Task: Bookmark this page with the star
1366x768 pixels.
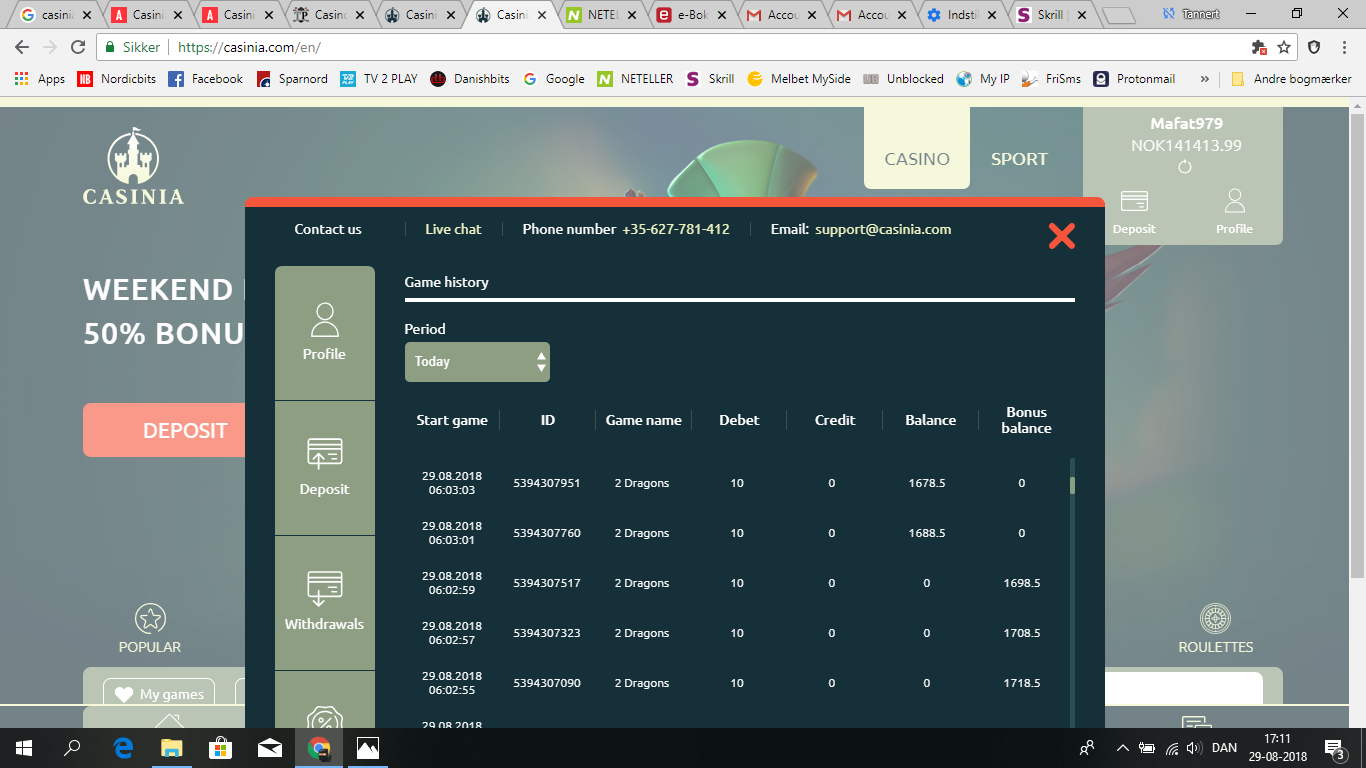Action: pyautogui.click(x=1284, y=47)
